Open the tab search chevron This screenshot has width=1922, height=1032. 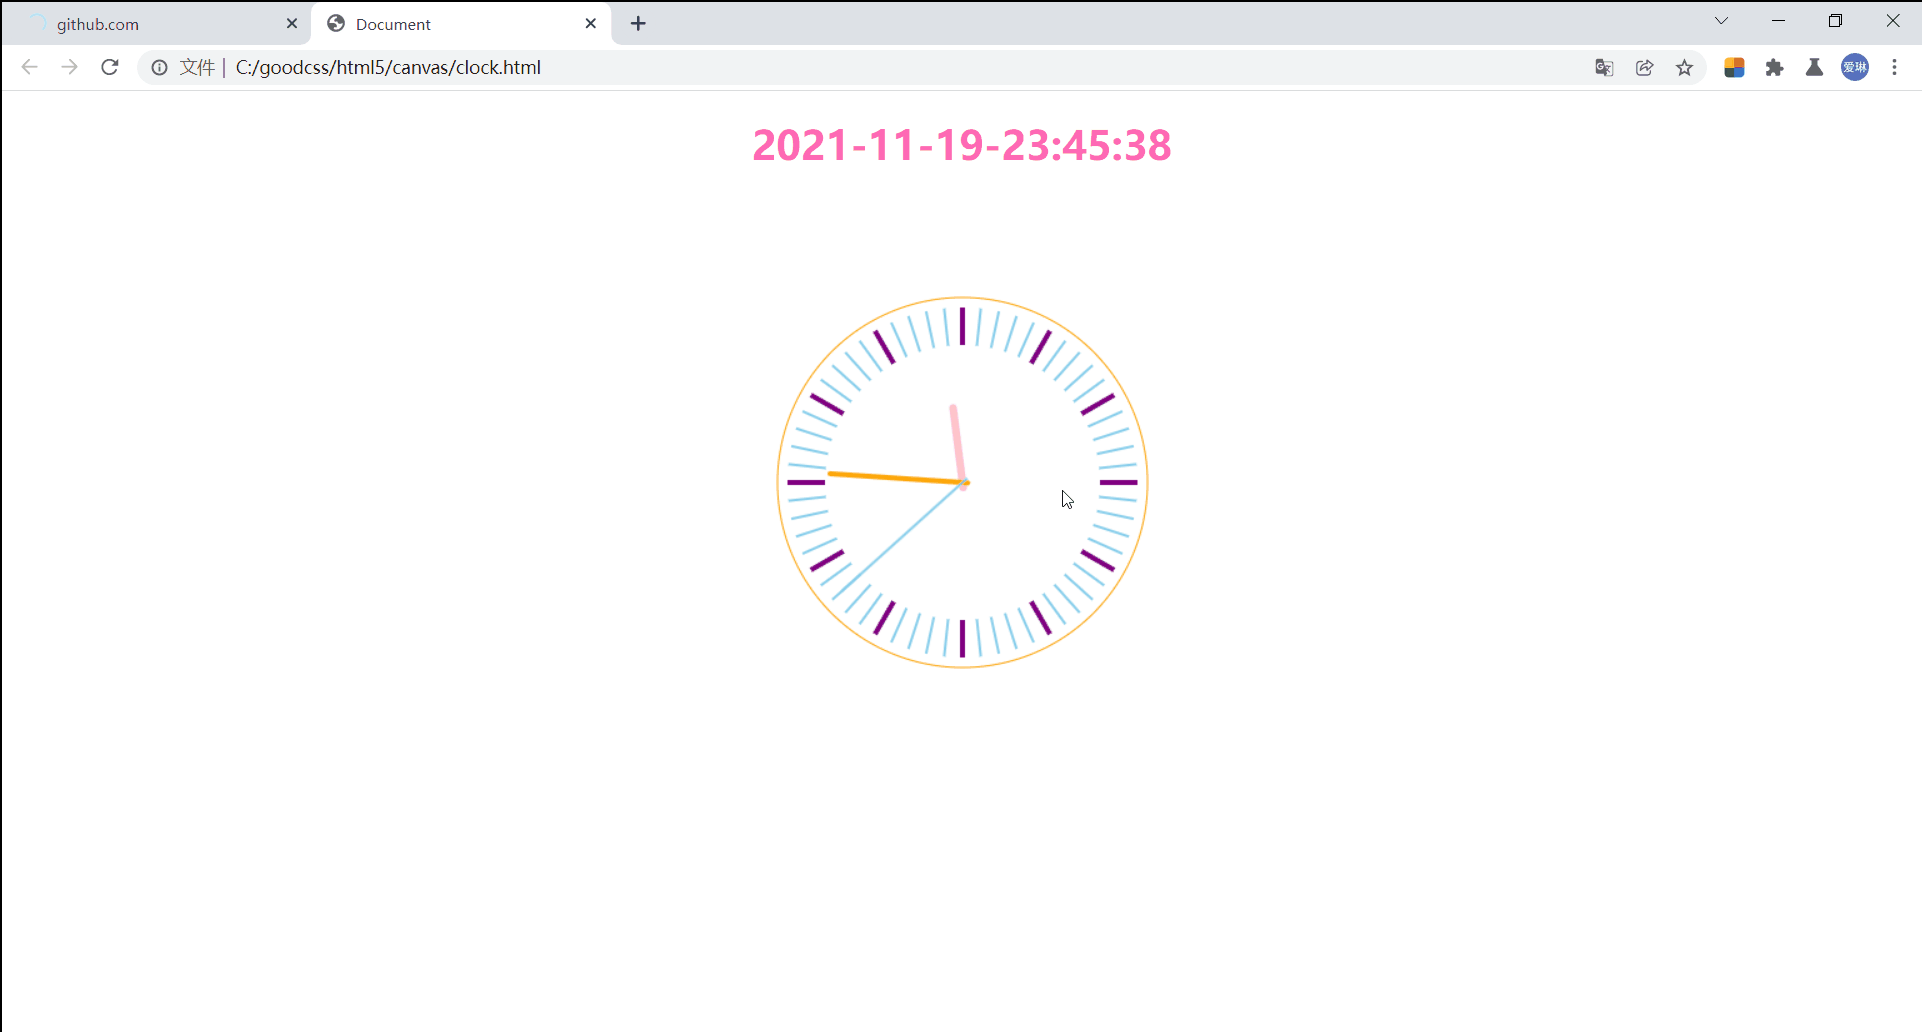[x=1722, y=20]
